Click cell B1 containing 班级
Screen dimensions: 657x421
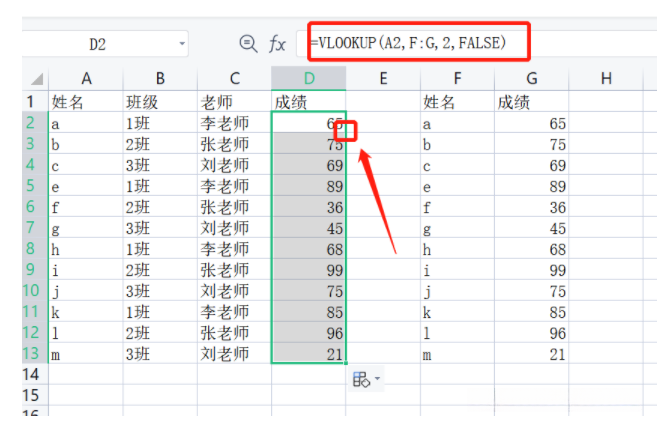point(160,101)
